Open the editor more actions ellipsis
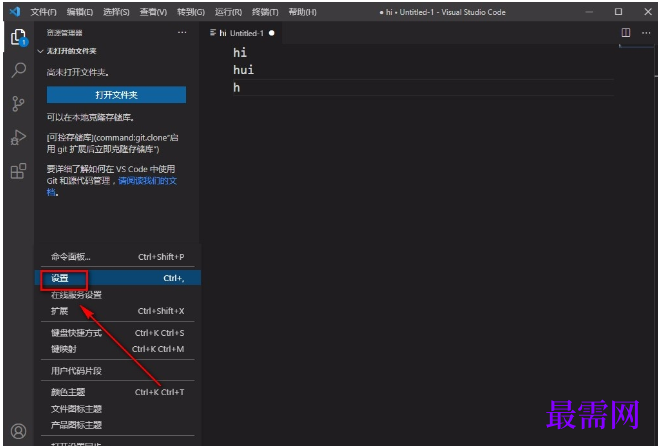The height and width of the screenshot is (446, 658). pyautogui.click(x=646, y=33)
